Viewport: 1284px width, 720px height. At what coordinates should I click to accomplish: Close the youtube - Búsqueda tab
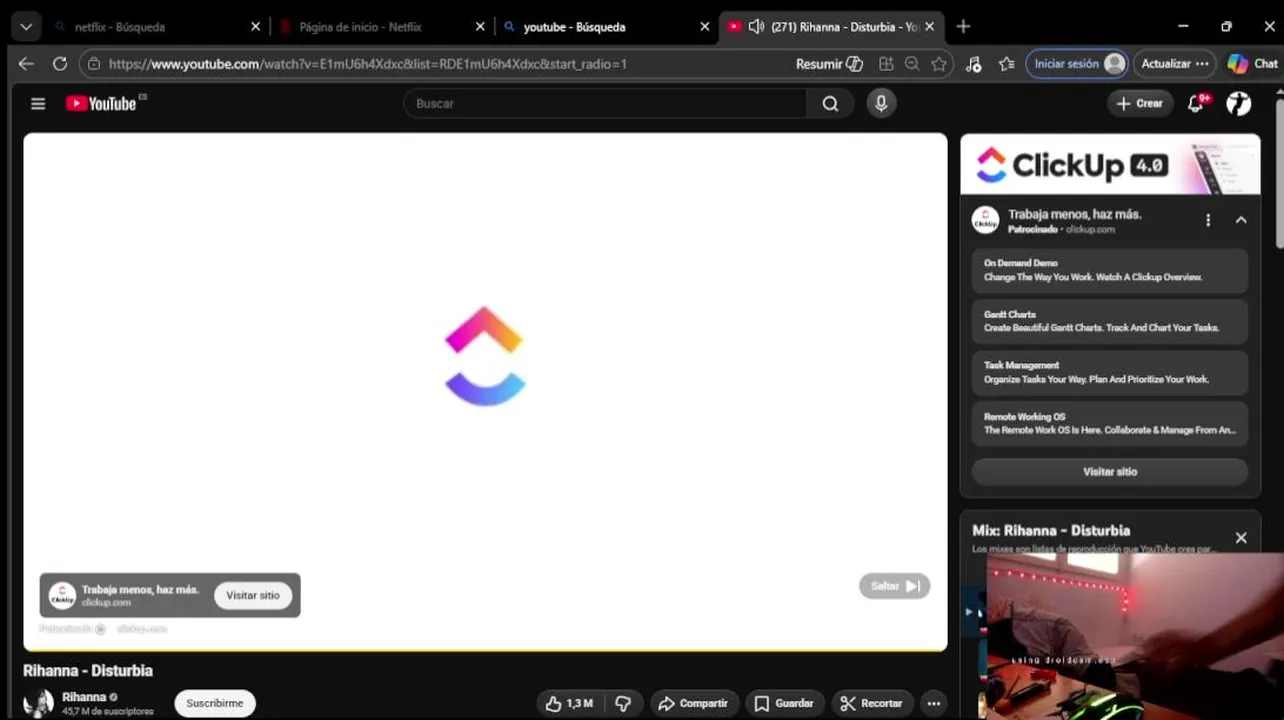(x=704, y=27)
